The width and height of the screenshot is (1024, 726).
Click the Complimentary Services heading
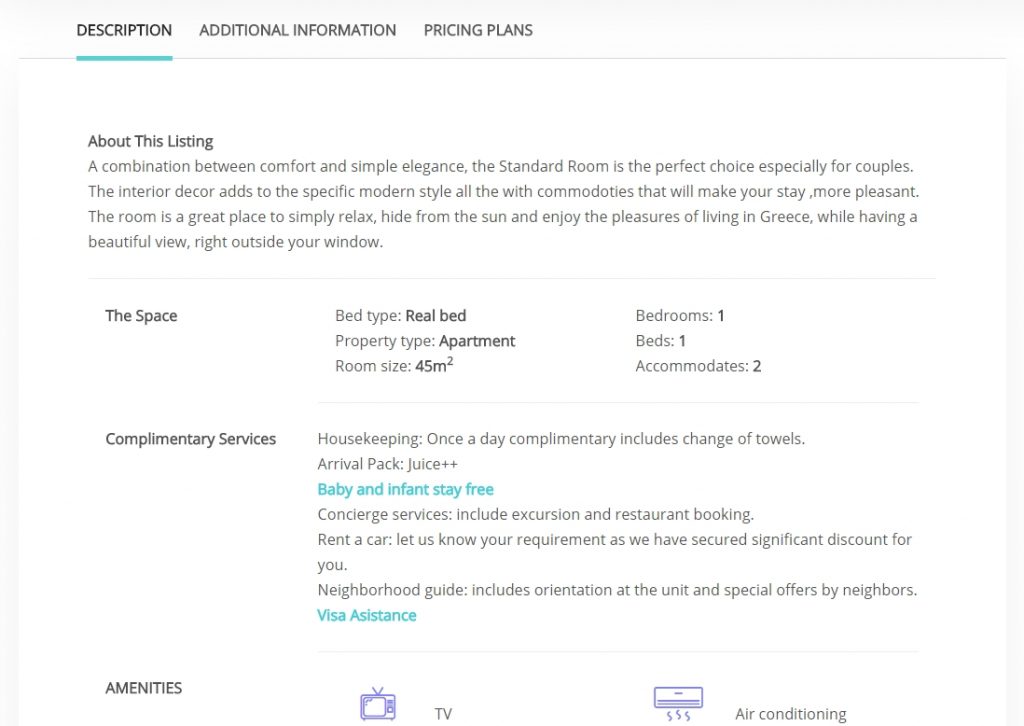coord(191,439)
